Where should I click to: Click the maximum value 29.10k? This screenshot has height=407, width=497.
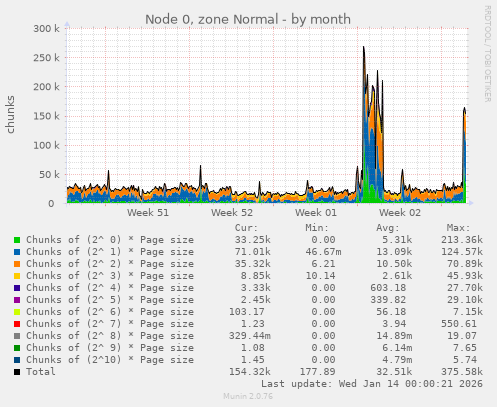[x=465, y=300]
